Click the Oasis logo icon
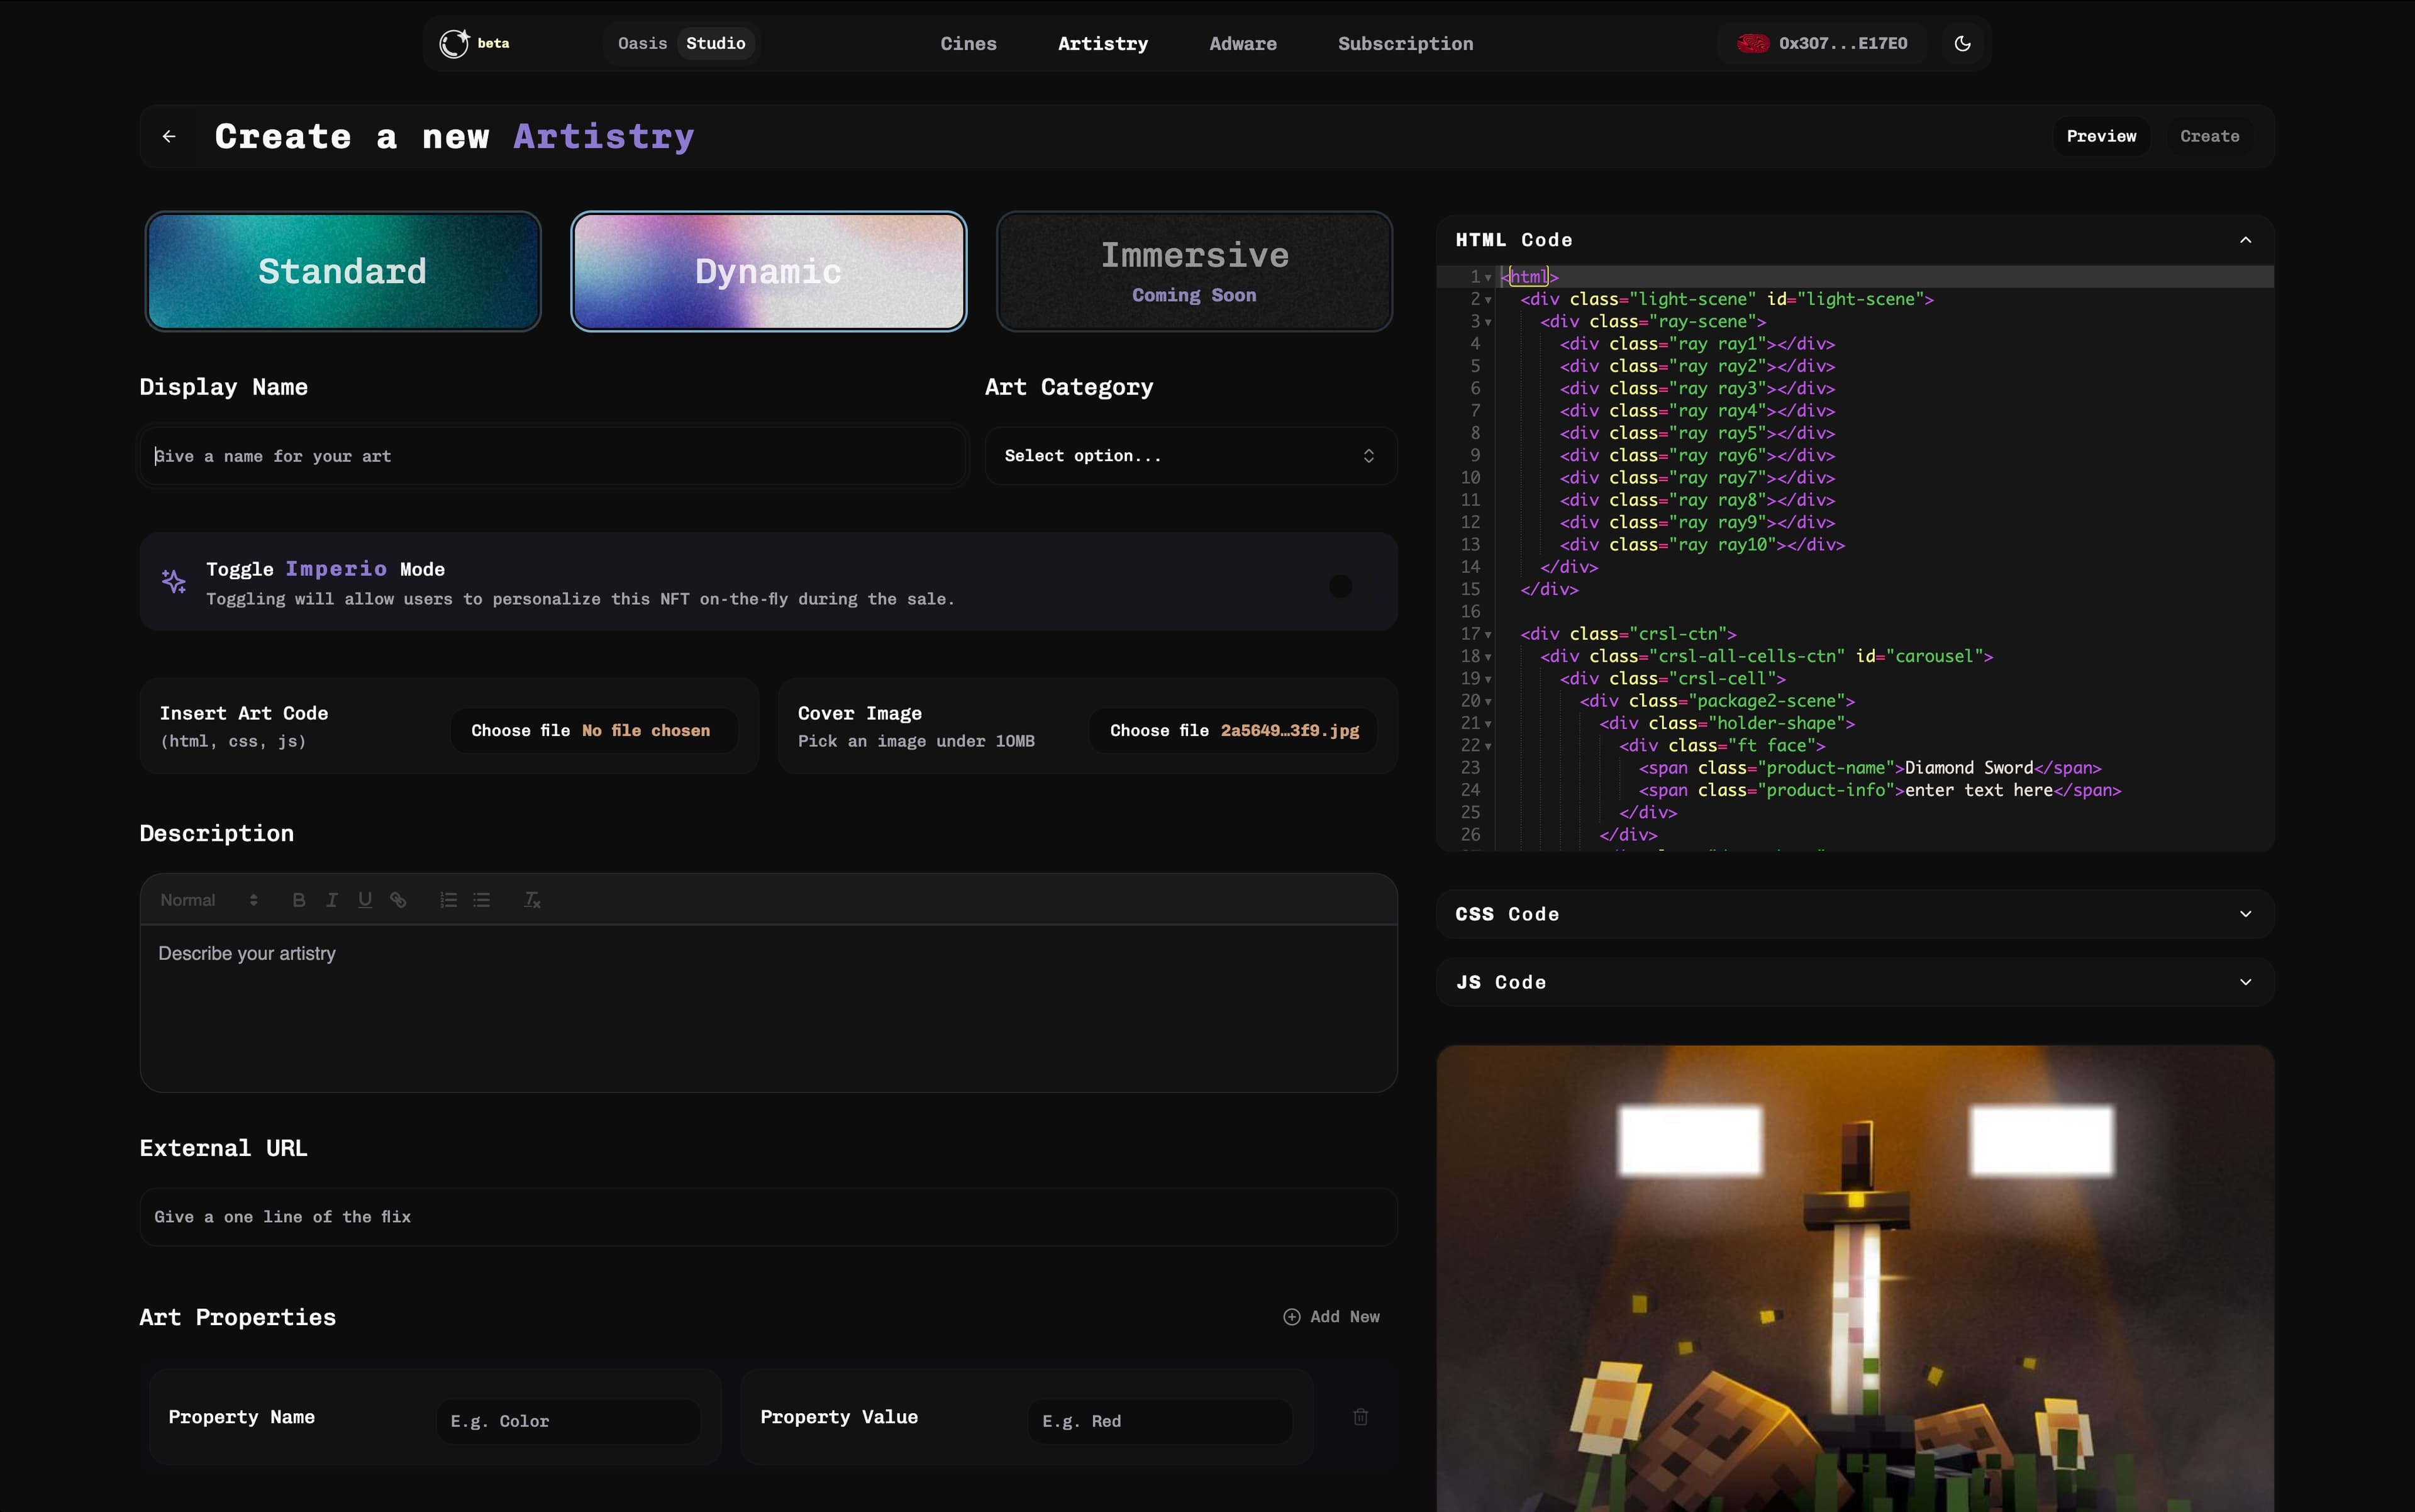This screenshot has width=2415, height=1512. tap(455, 43)
